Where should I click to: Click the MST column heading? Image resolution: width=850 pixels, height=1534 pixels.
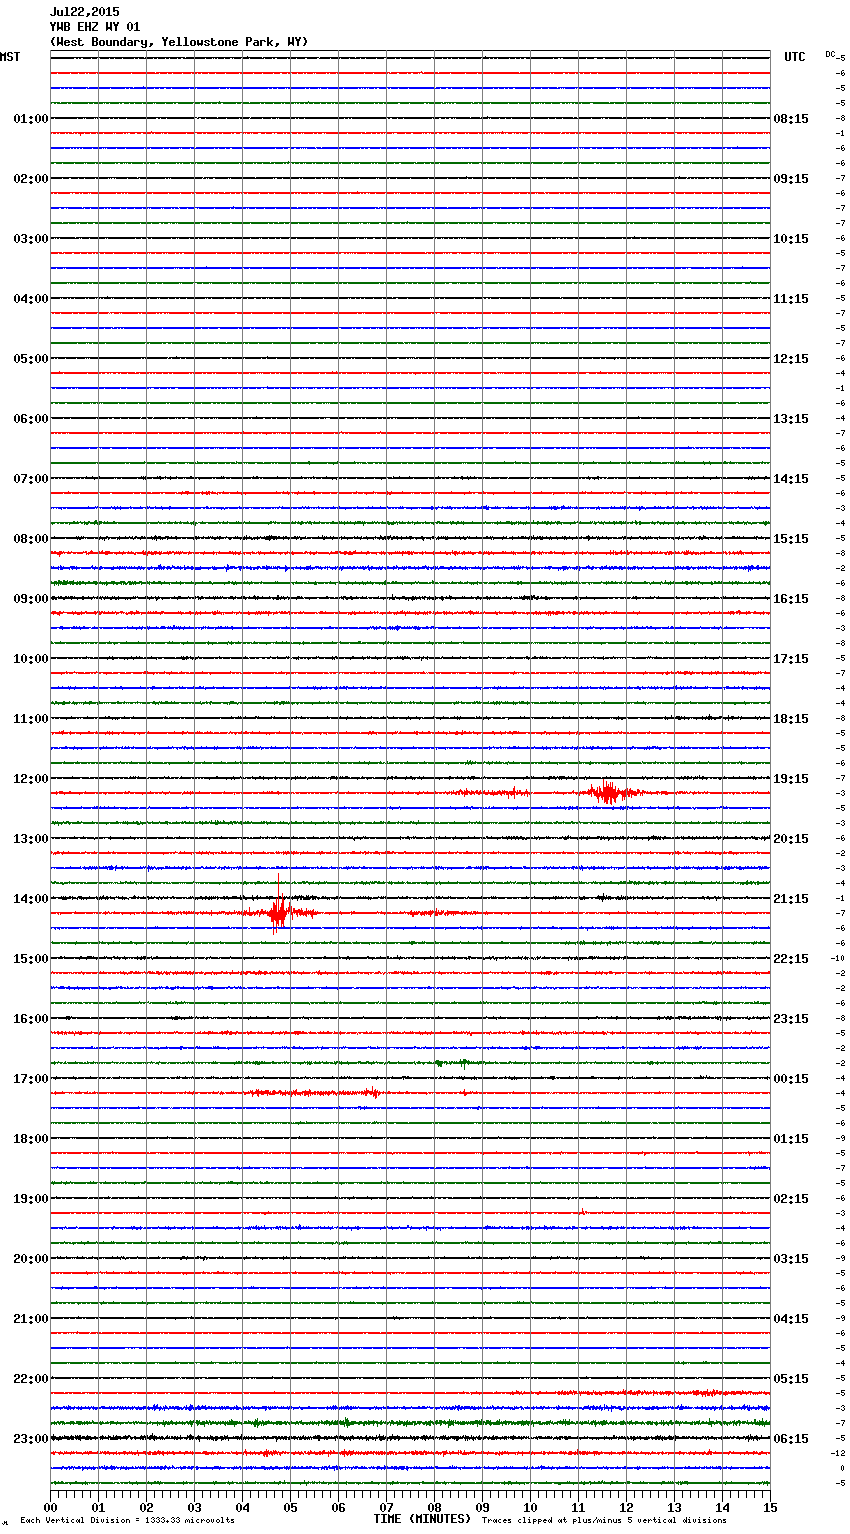coord(10,57)
